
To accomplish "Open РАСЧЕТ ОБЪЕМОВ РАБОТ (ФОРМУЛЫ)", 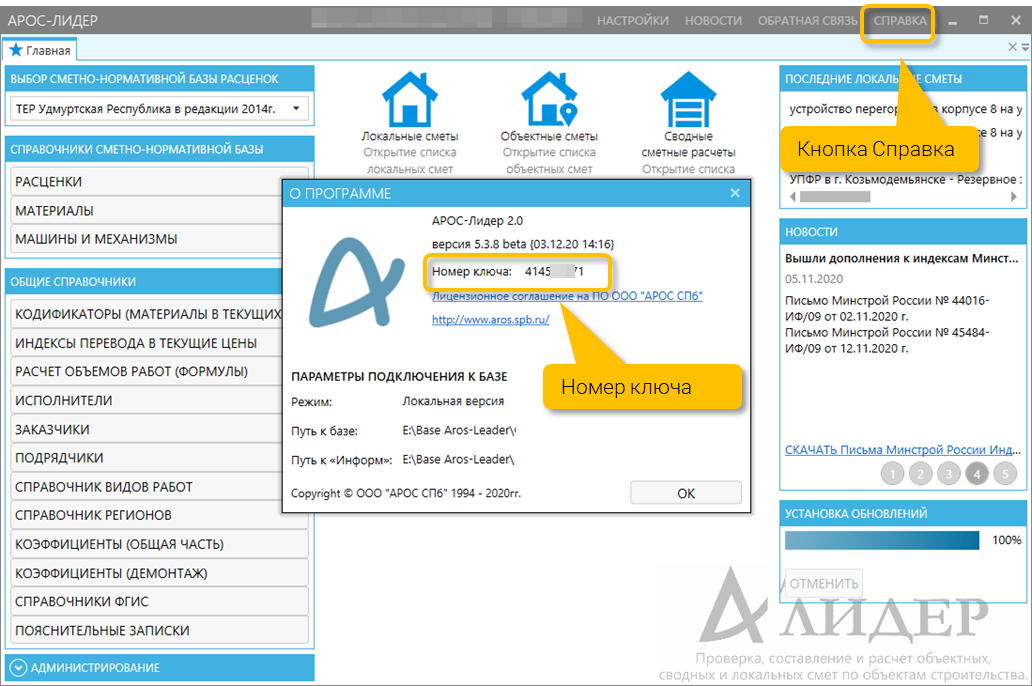I will [x=146, y=371].
